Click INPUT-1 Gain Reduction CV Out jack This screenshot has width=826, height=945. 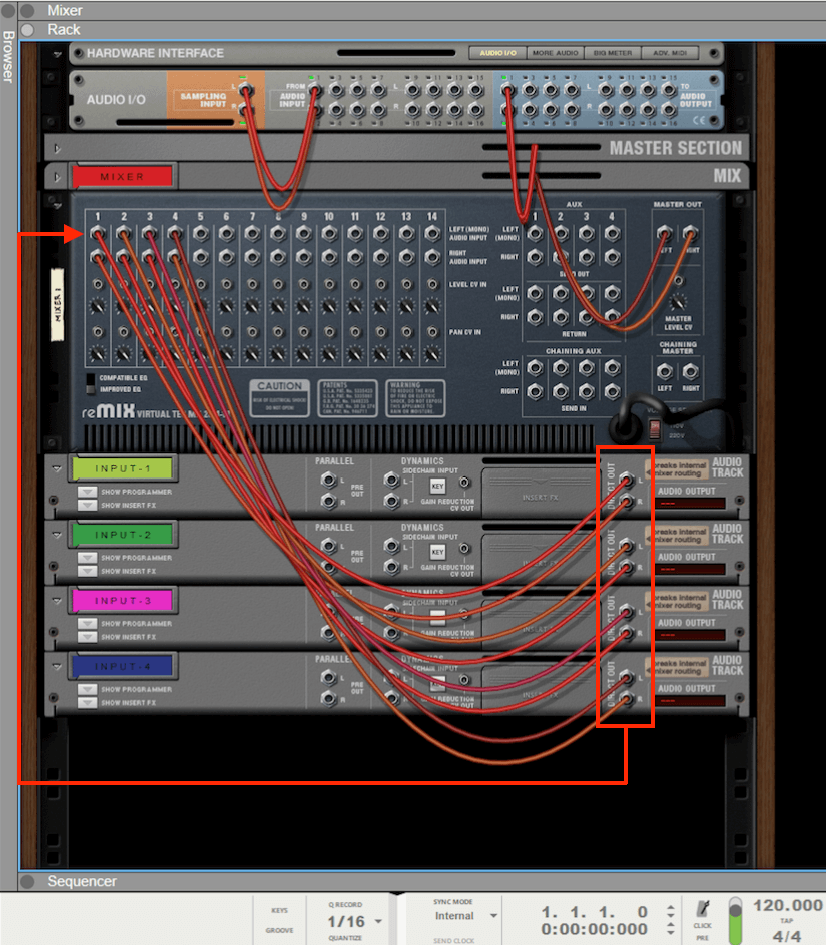pyautogui.click(x=464, y=482)
